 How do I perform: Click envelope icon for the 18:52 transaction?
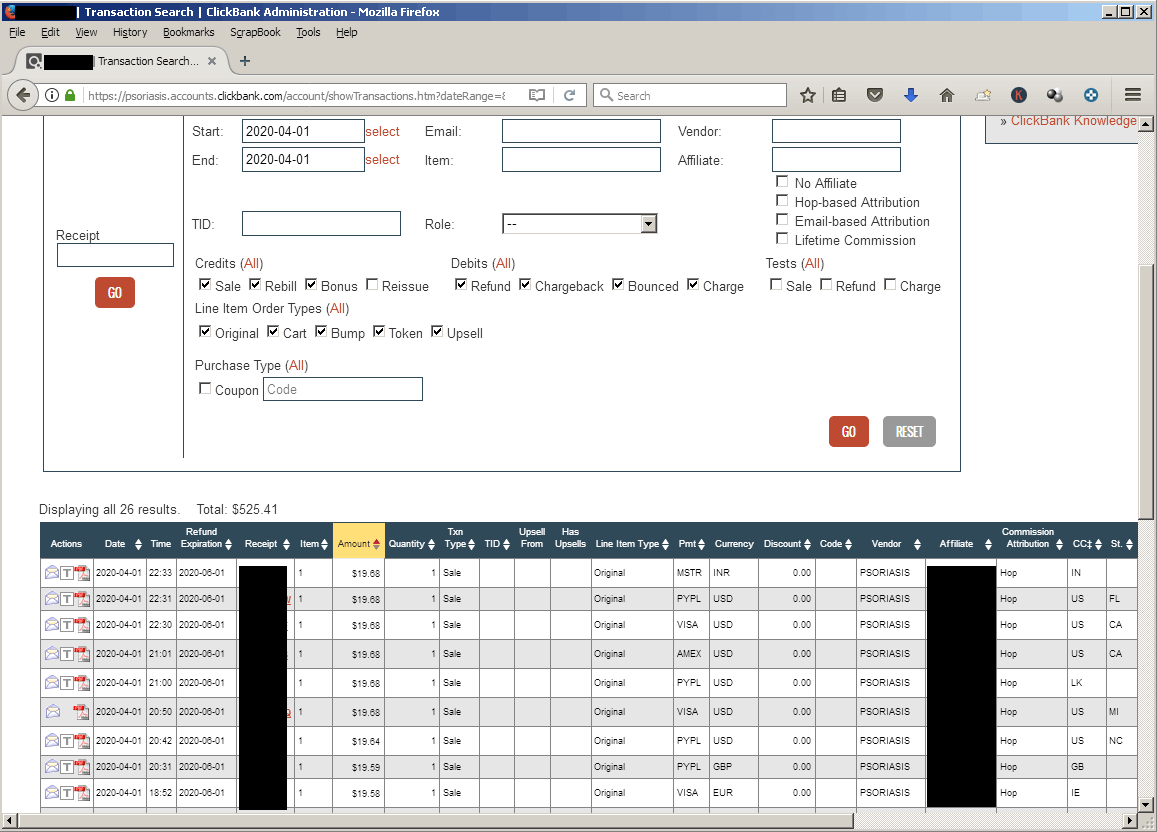pos(52,792)
